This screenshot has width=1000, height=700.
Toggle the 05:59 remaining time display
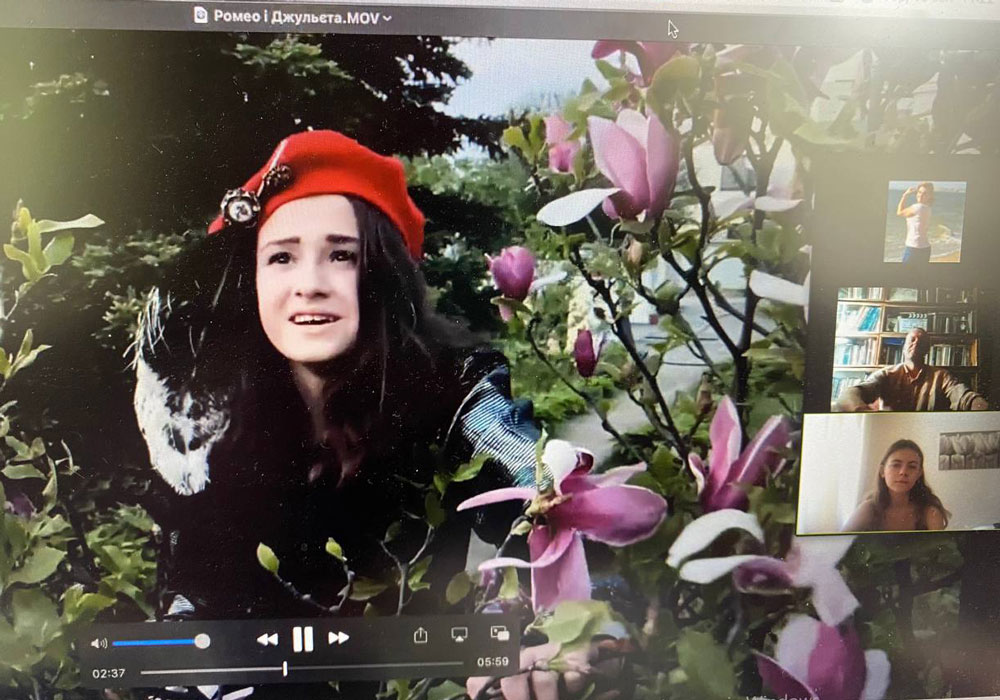pos(492,662)
